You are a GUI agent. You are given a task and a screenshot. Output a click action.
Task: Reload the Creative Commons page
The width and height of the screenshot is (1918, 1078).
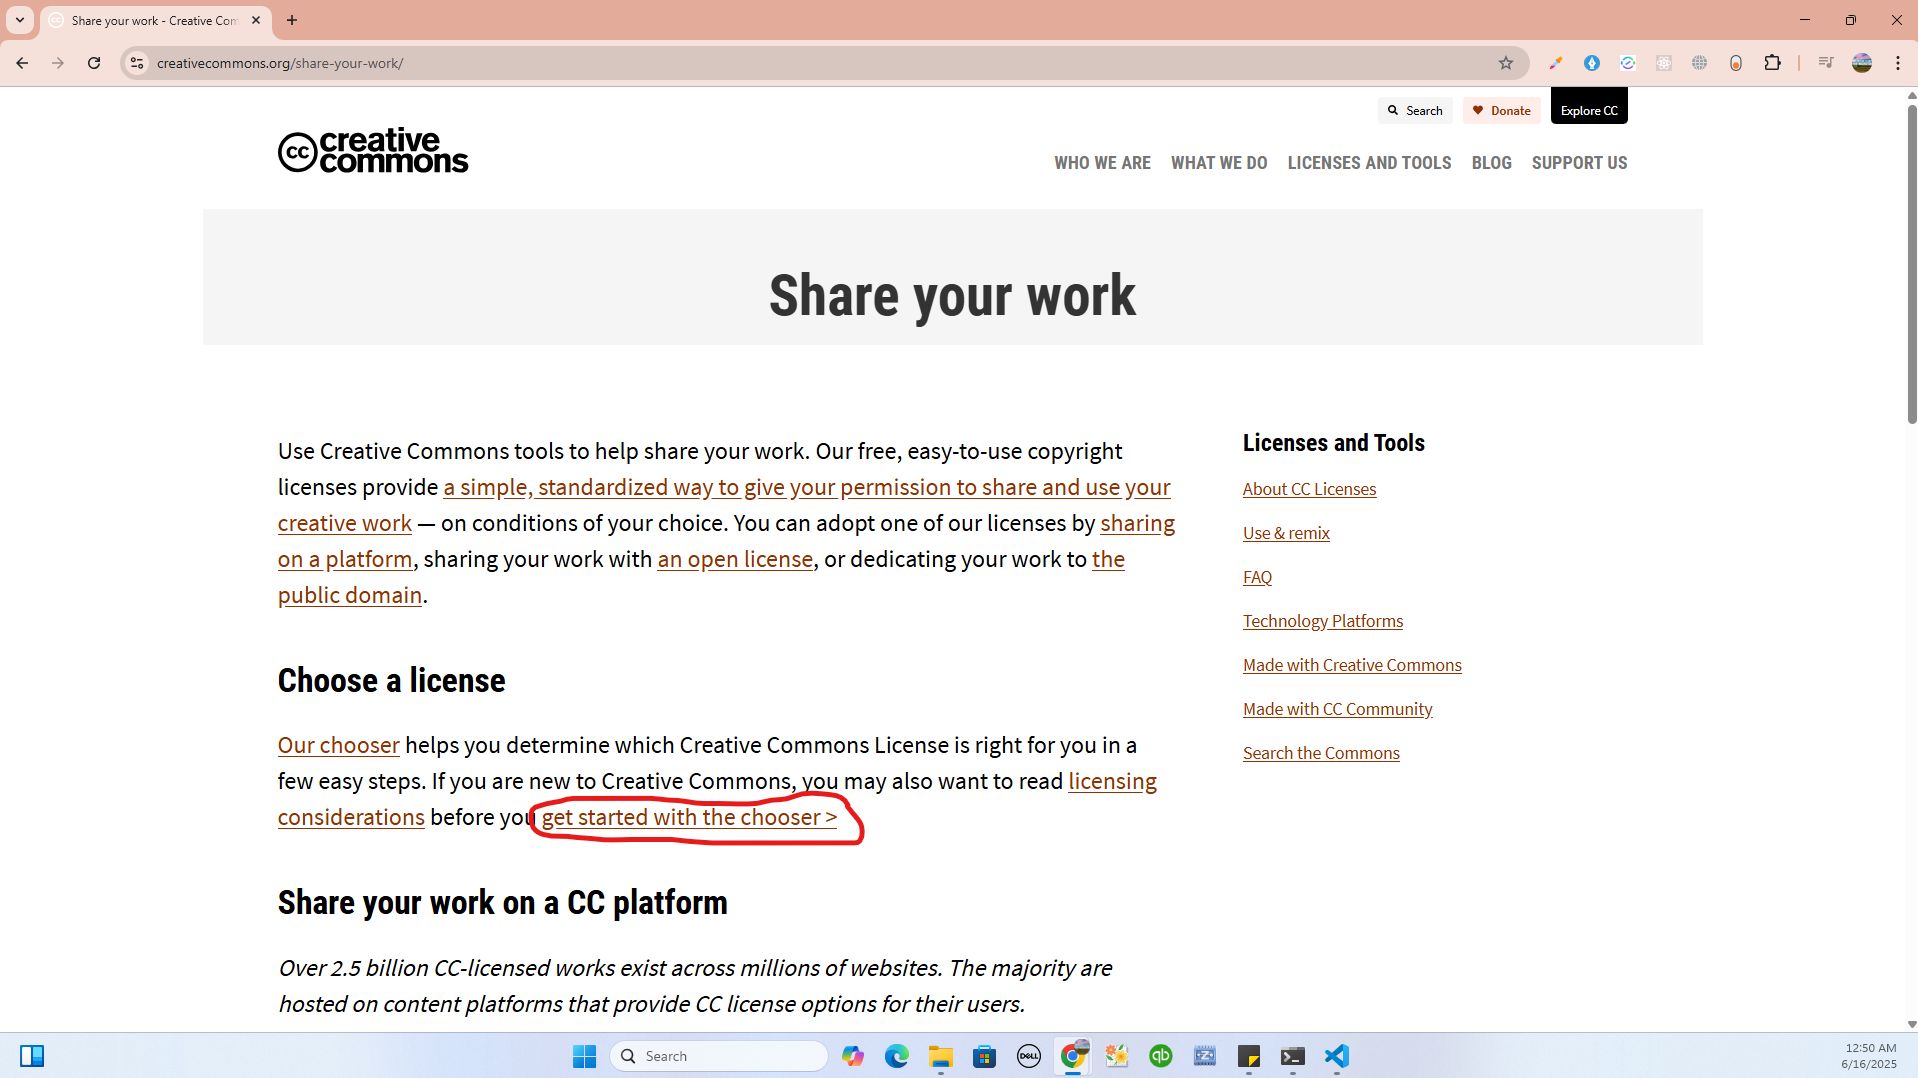(94, 63)
